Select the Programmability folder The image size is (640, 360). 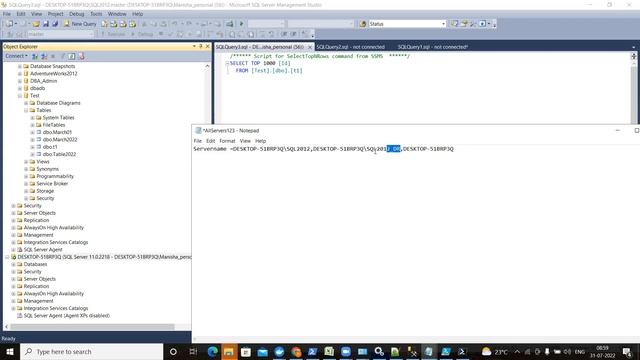click(55, 176)
